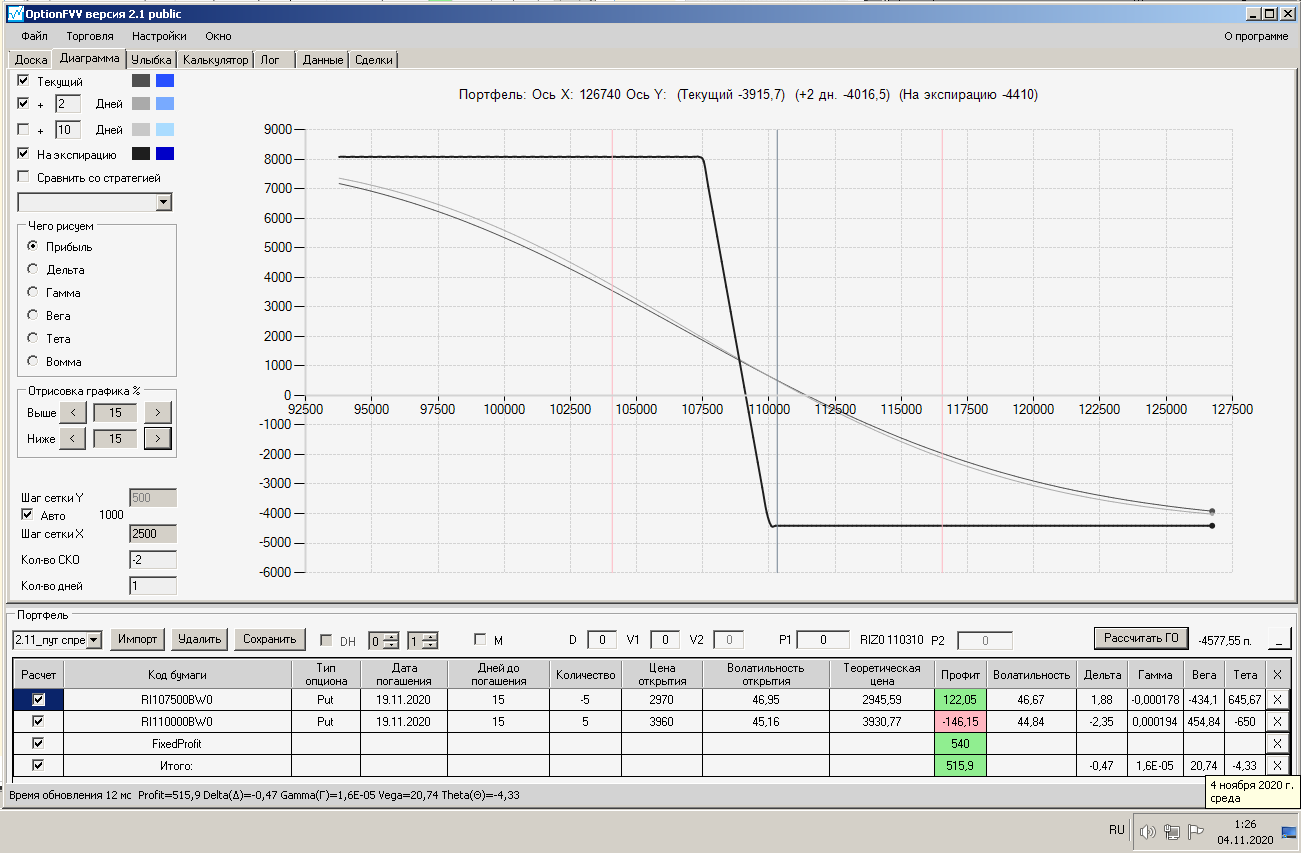The image size is (1301, 853).
Task: Select the Вомма radio button
Action: click(33, 361)
